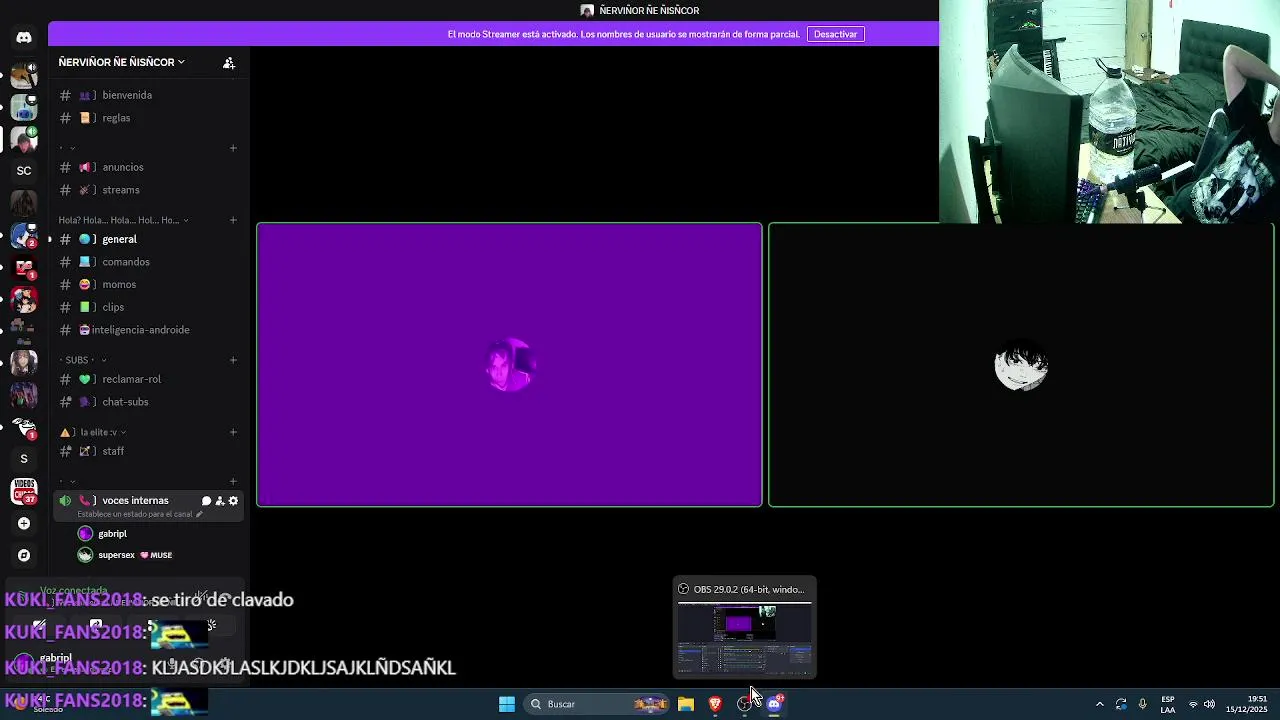1280x720 pixels.
Task: Open OBS Studio taskbar icon
Action: [x=745, y=704]
